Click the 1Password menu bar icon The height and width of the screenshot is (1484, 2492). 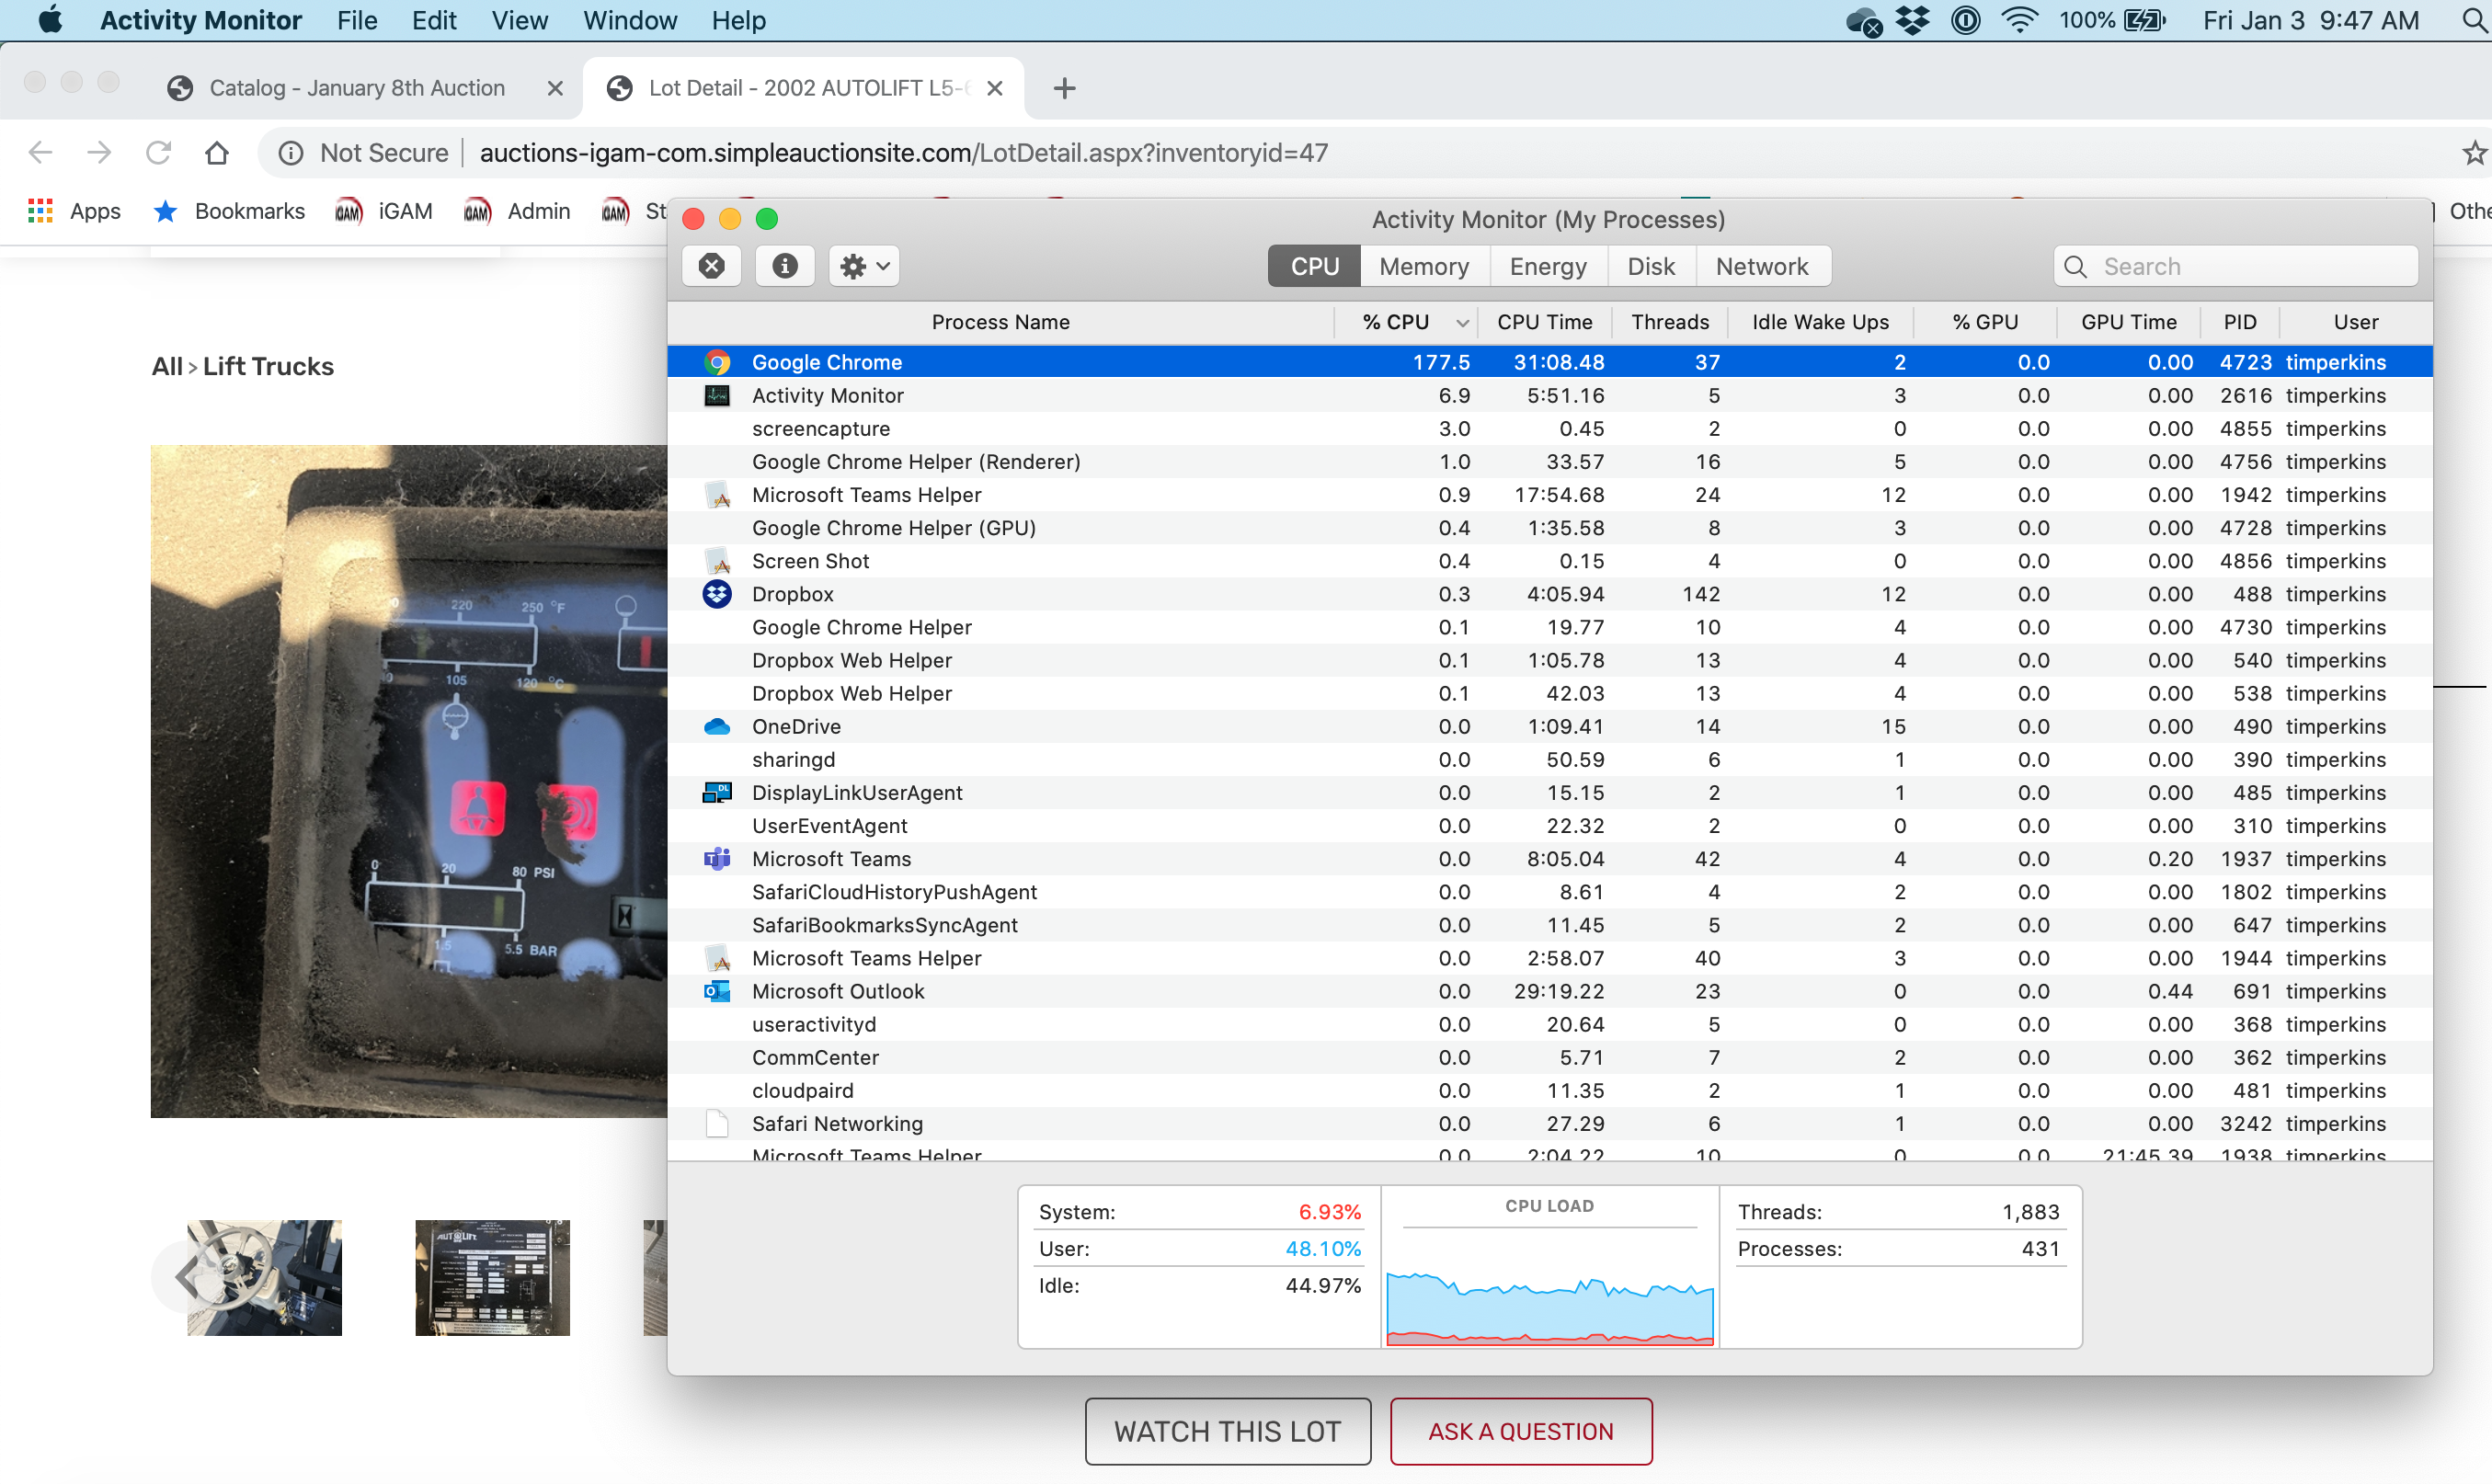click(x=1965, y=20)
